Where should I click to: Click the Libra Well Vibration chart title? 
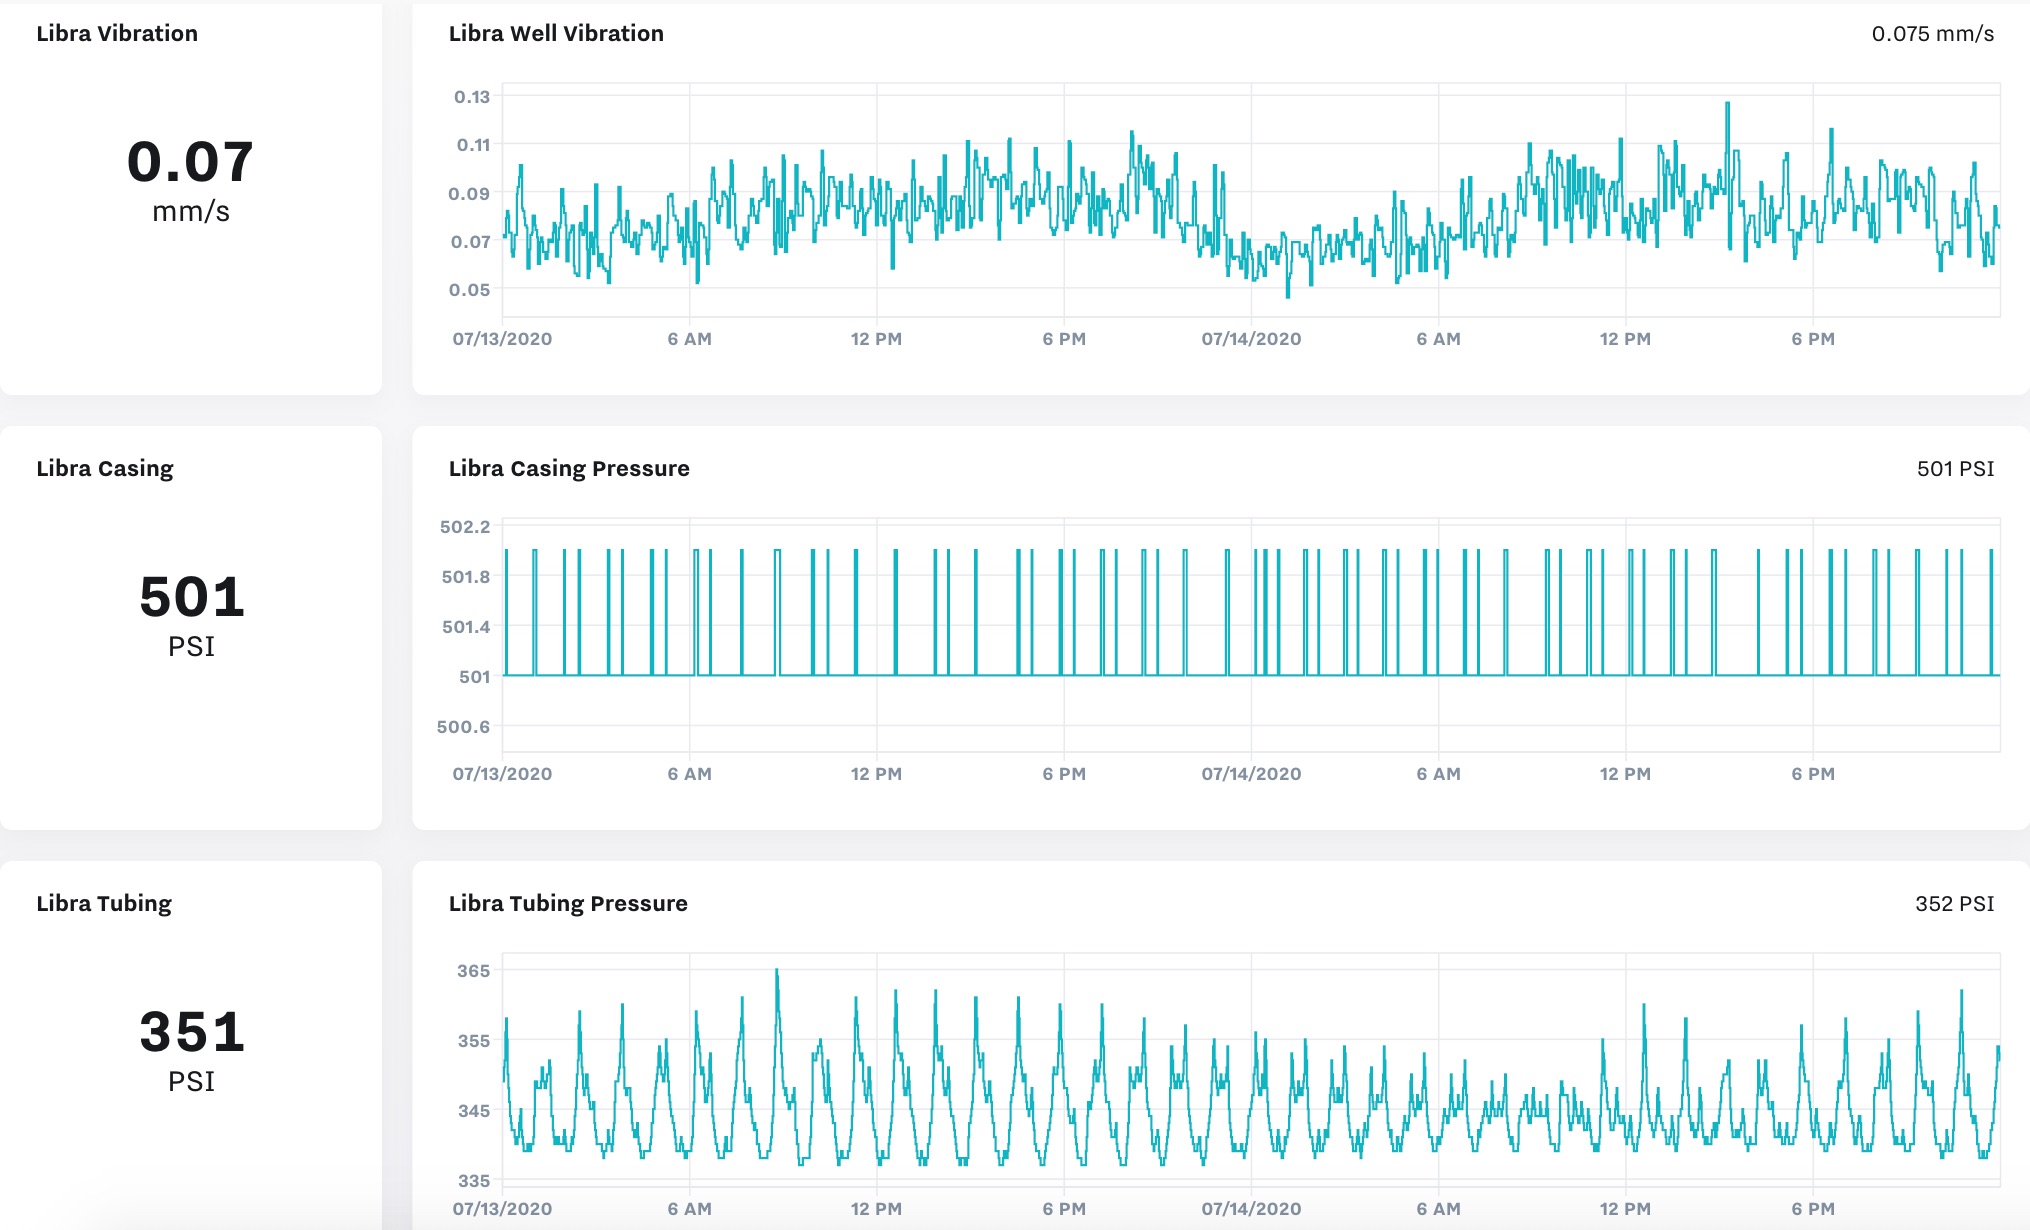pyautogui.click(x=556, y=33)
